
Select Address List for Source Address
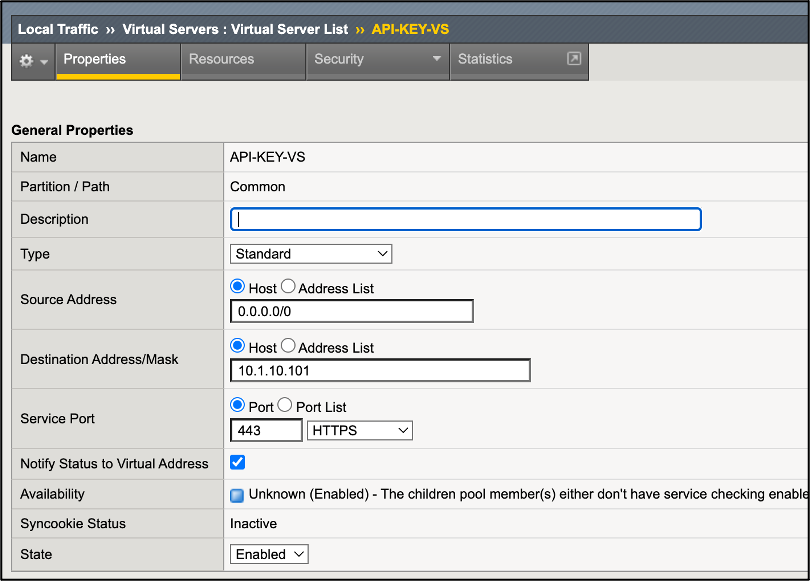point(288,287)
